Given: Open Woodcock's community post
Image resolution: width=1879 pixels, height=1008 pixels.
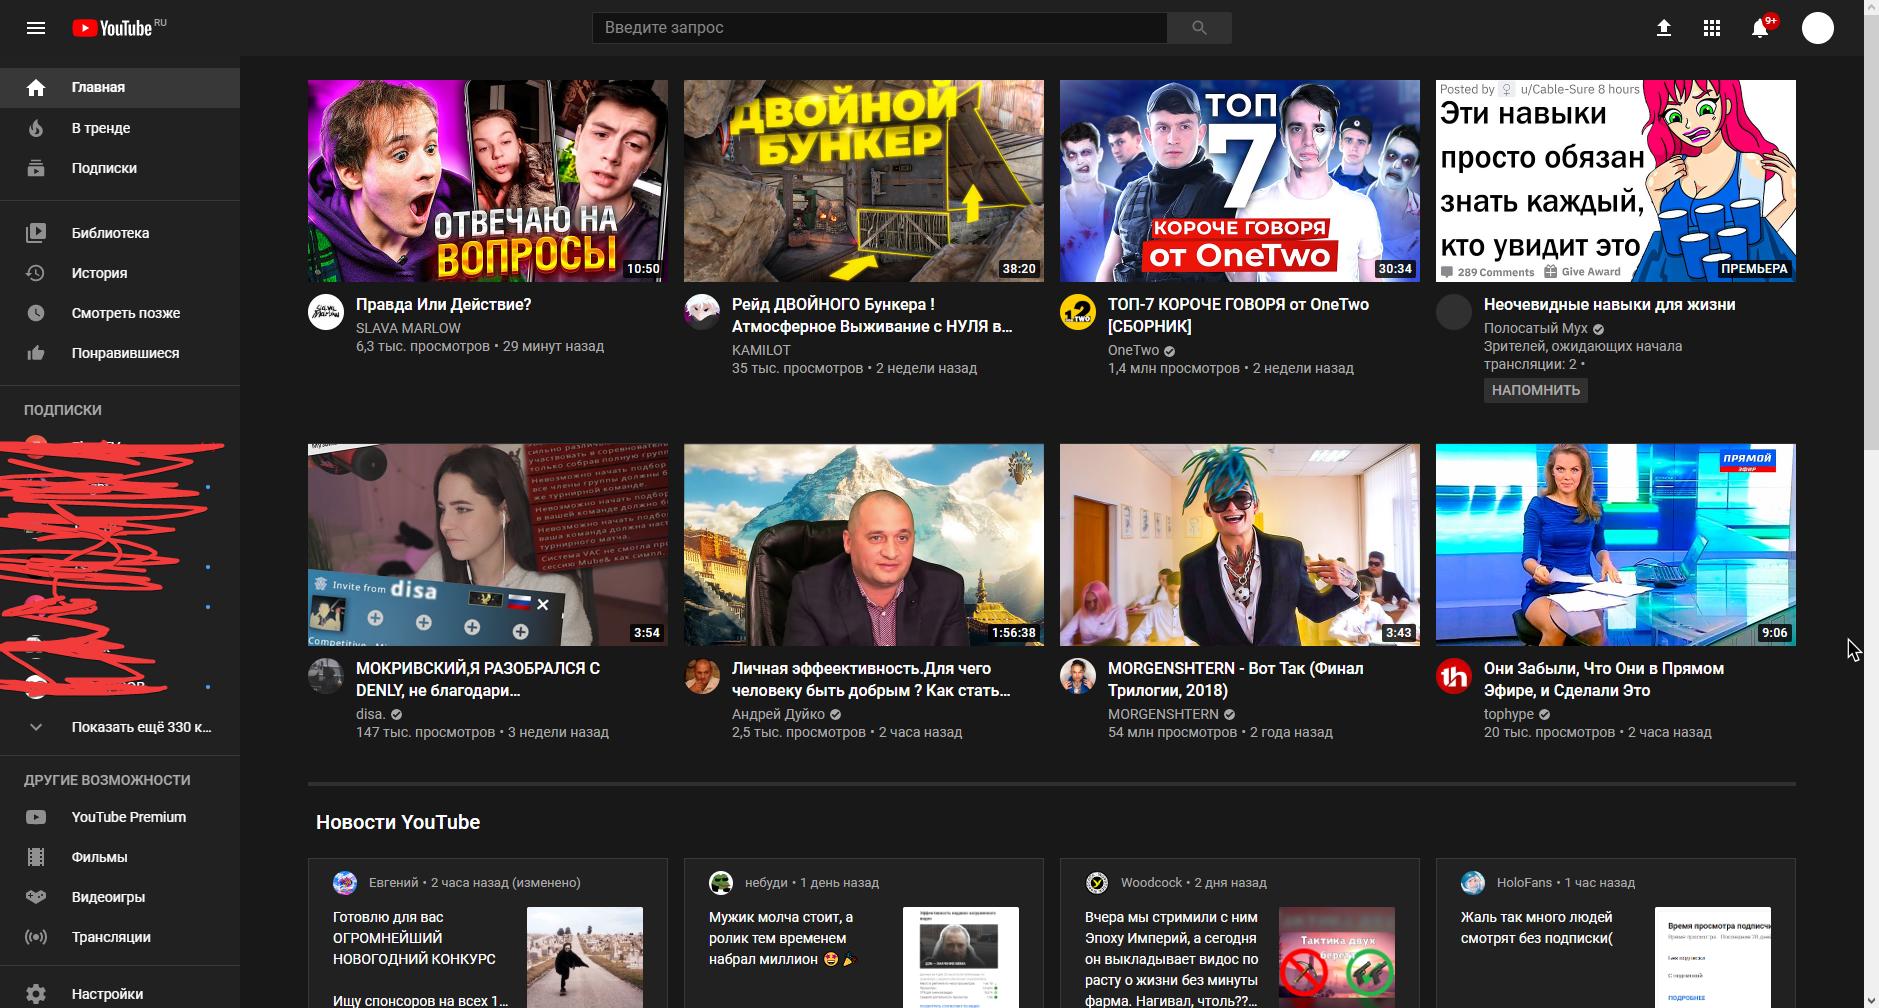Looking at the screenshot, I should [x=1240, y=933].
